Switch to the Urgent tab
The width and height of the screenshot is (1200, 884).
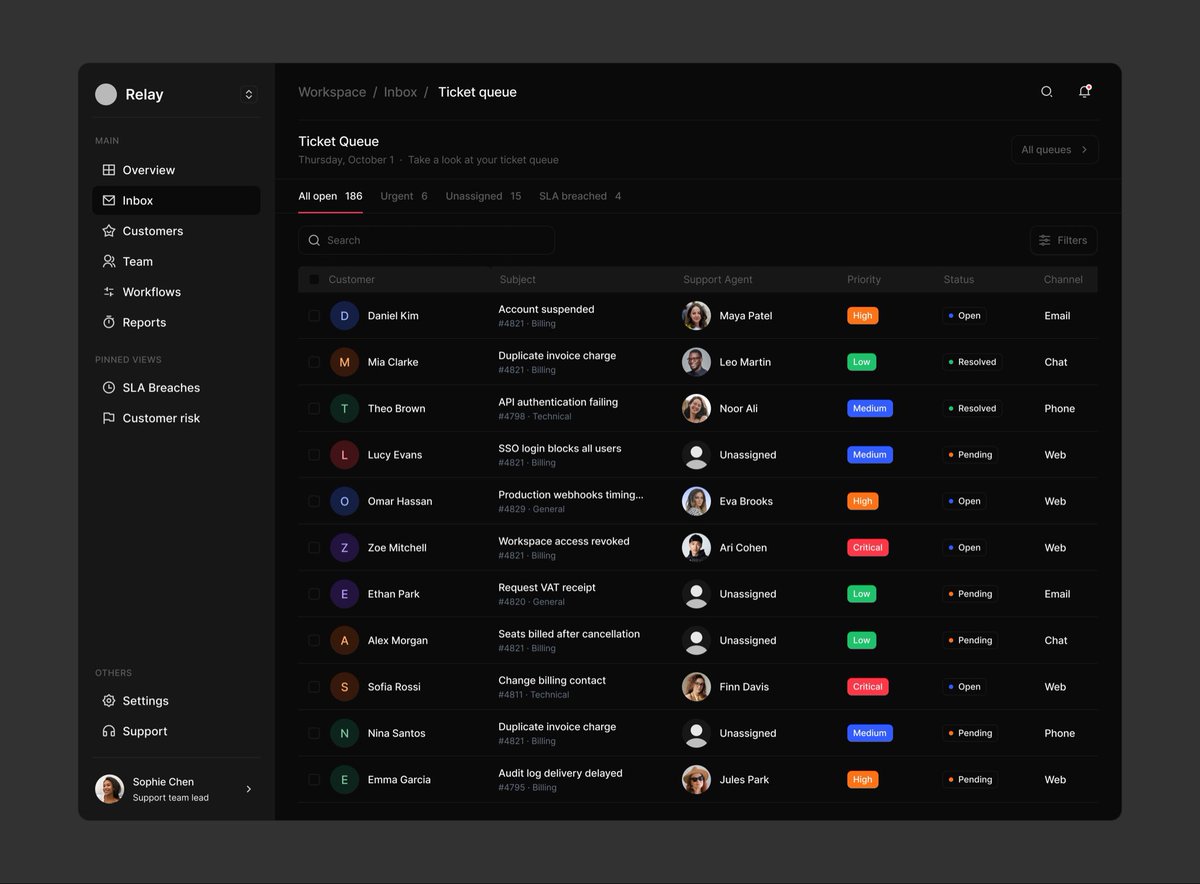coord(404,197)
